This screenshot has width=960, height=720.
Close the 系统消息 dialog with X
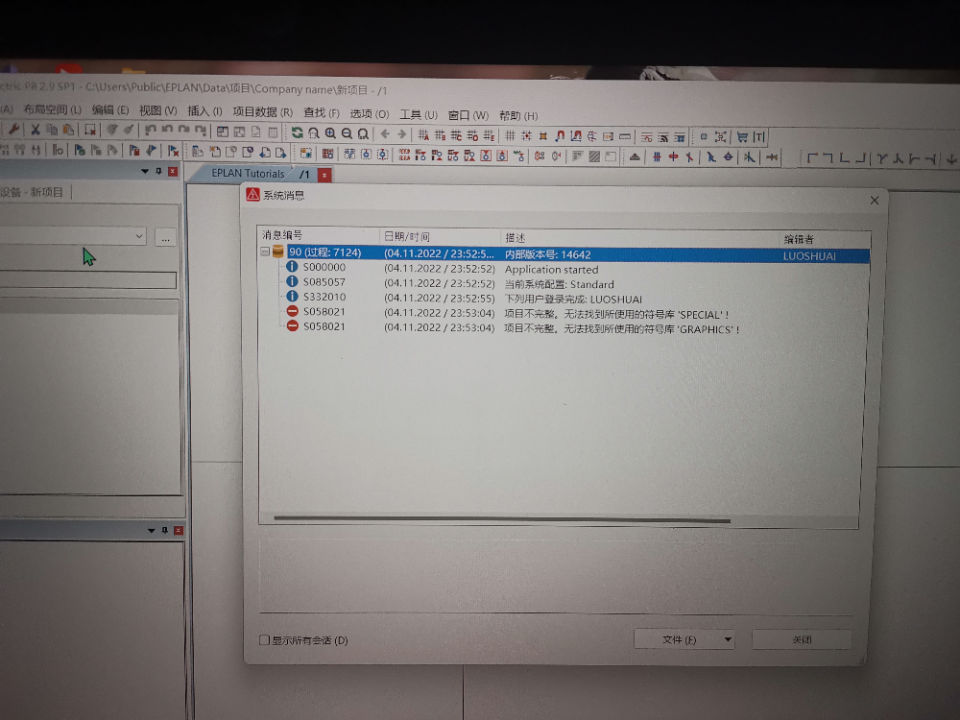(874, 200)
